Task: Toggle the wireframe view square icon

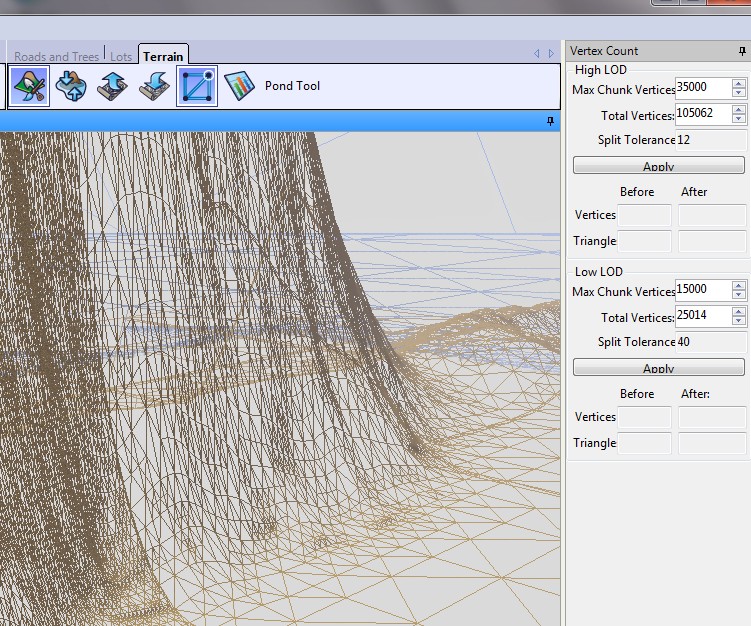Action: click(197, 86)
